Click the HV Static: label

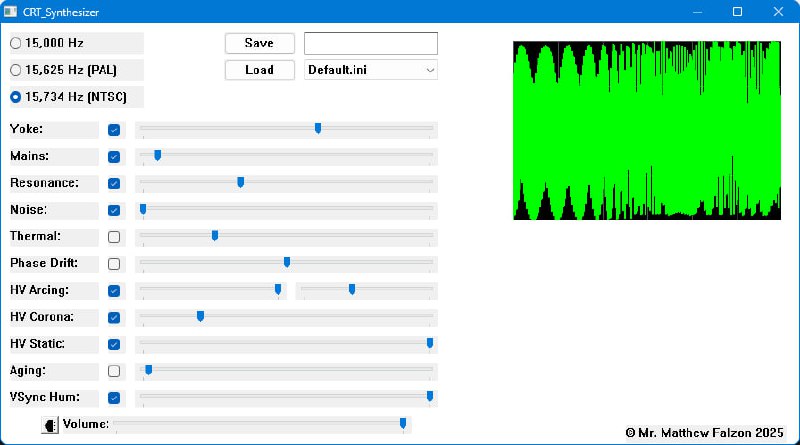[37, 344]
